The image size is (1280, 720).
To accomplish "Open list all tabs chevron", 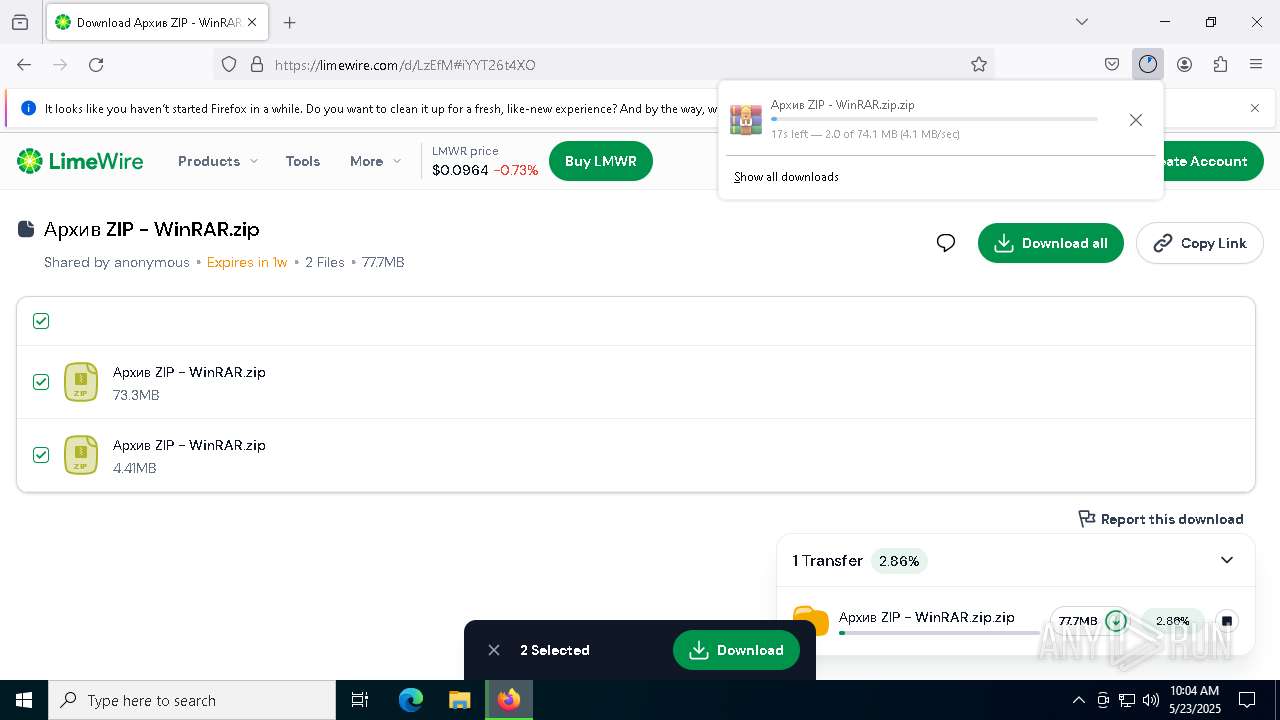I will pos(1081,22).
